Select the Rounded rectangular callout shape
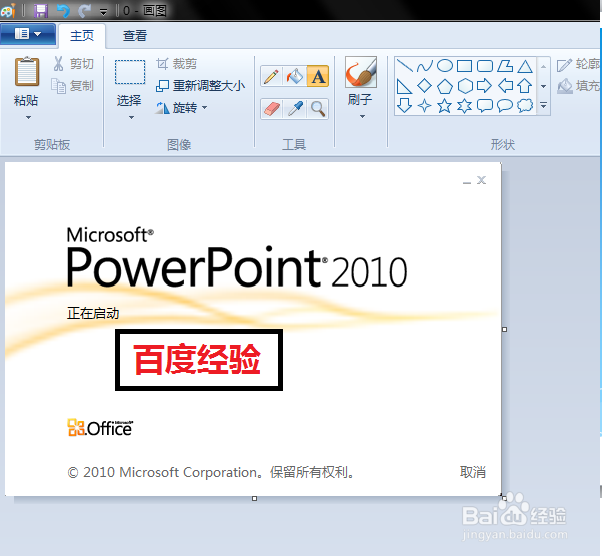The height and width of the screenshot is (556, 602). click(x=485, y=105)
